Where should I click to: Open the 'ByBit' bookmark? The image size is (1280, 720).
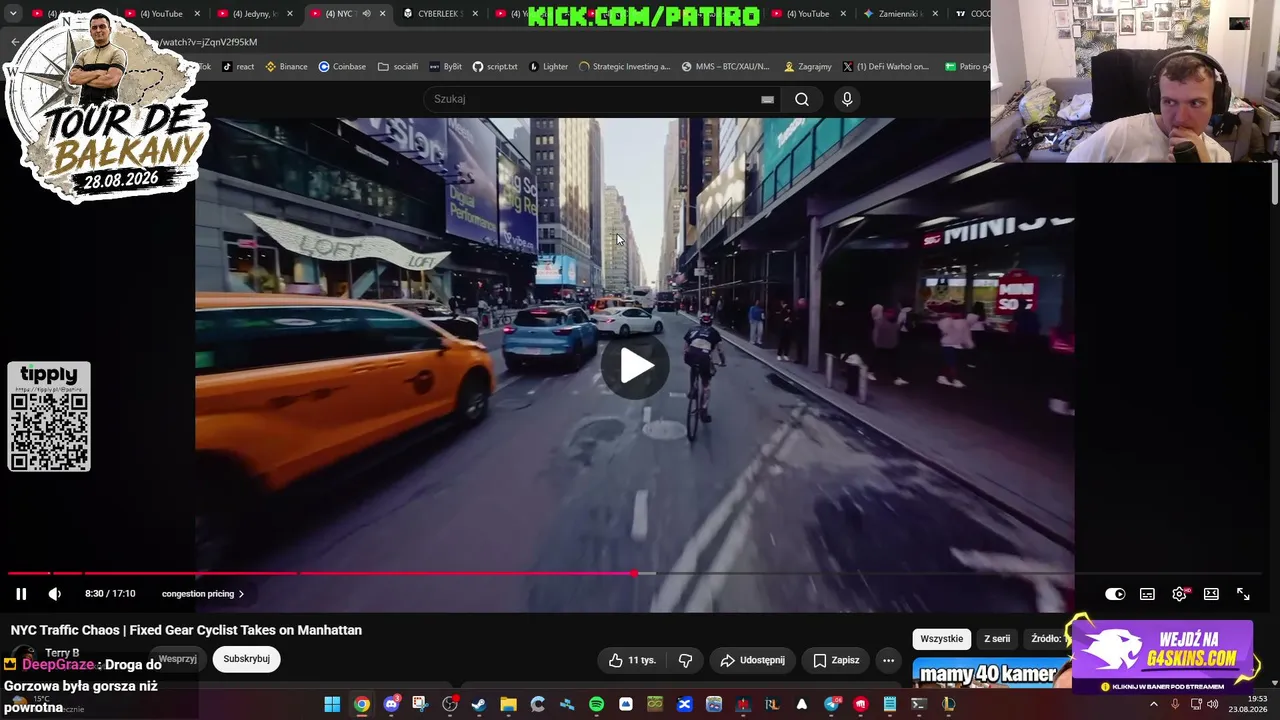pyautogui.click(x=445, y=67)
